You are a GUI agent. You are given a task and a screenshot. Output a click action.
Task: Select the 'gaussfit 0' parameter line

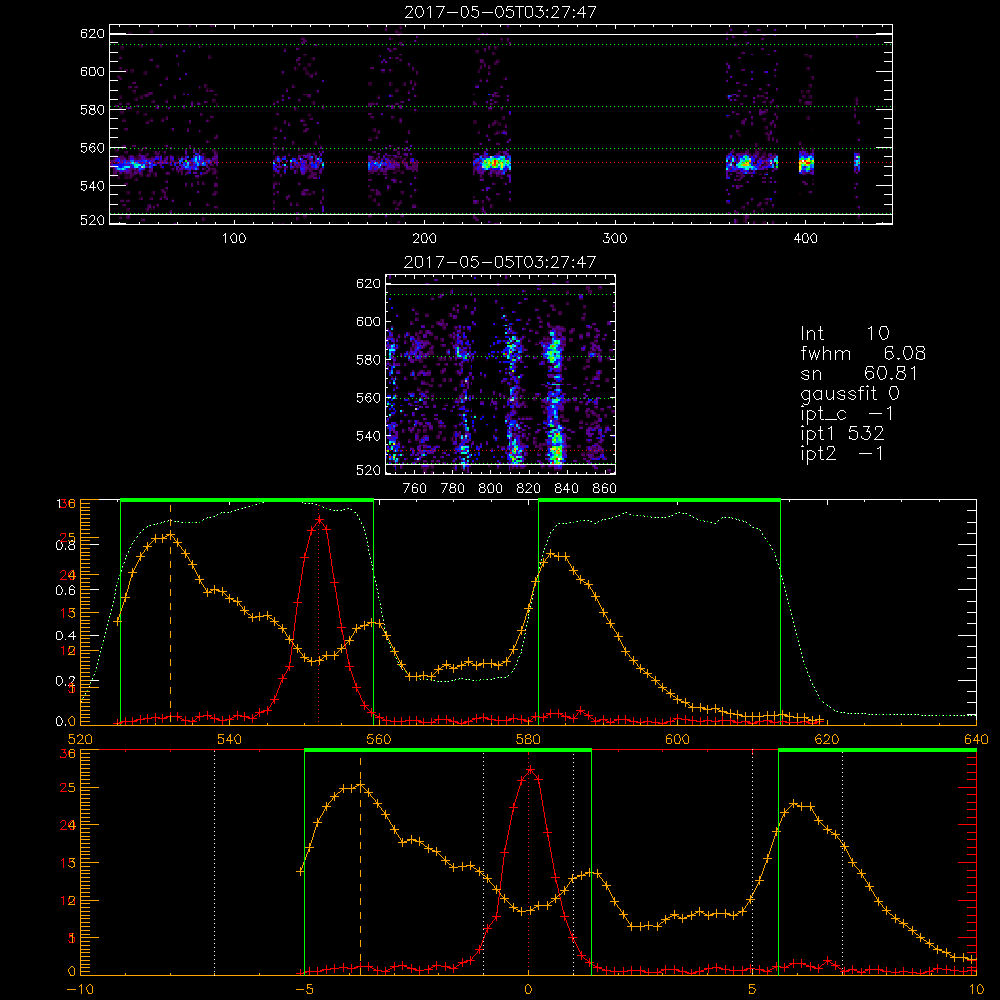click(850, 394)
